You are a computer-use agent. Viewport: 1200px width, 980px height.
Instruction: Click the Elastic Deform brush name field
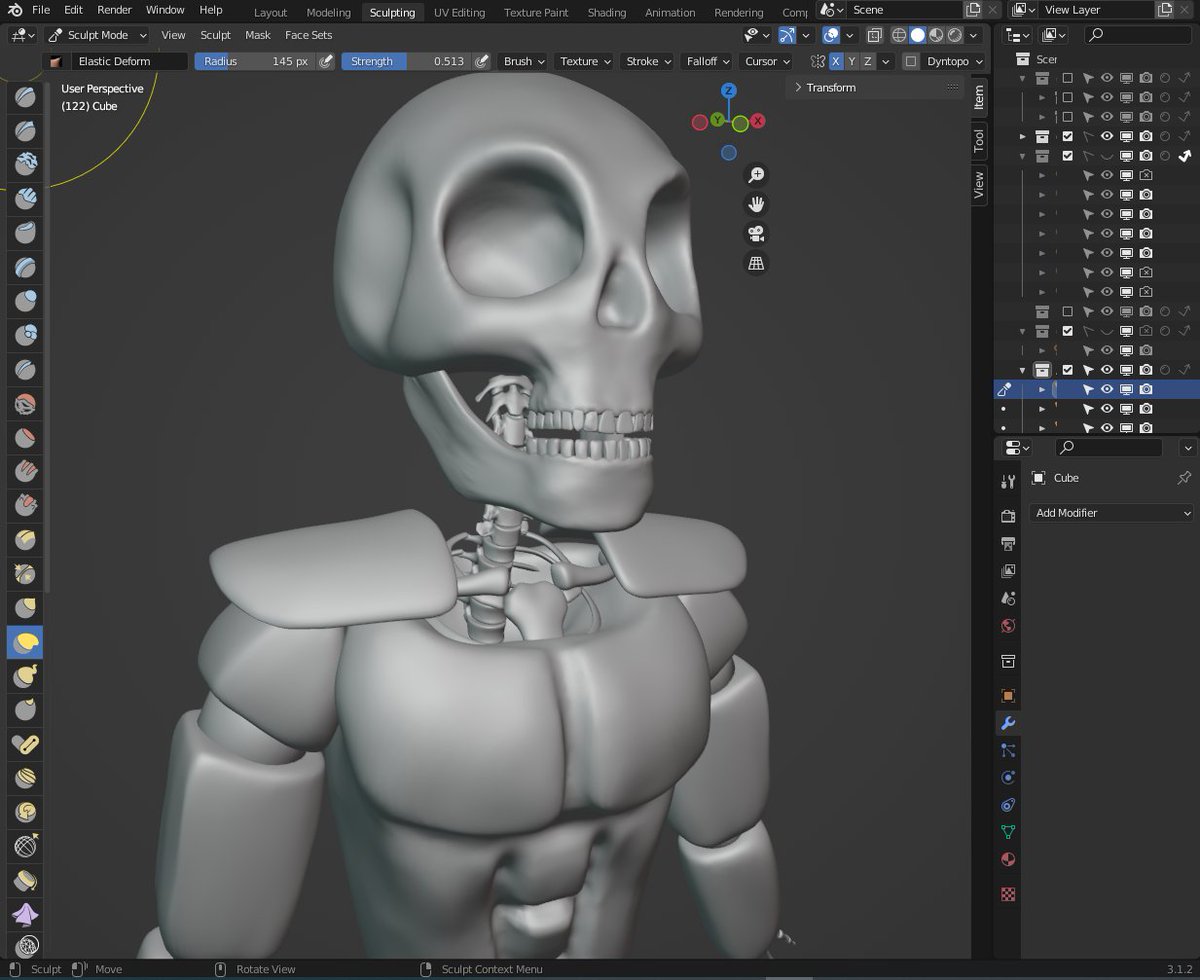131,61
